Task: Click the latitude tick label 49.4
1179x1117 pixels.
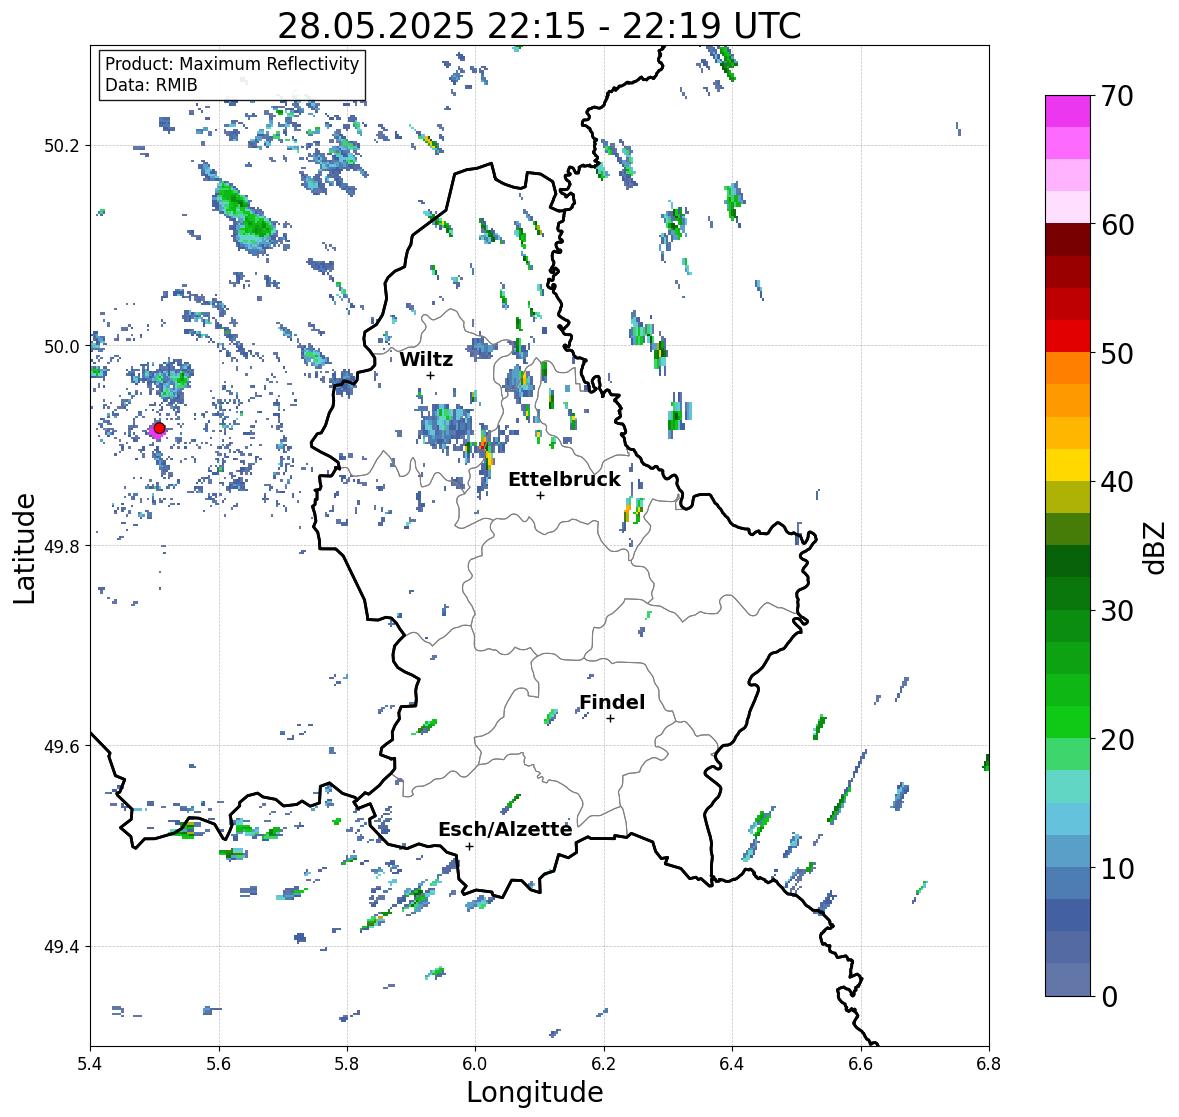Action: 62,947
